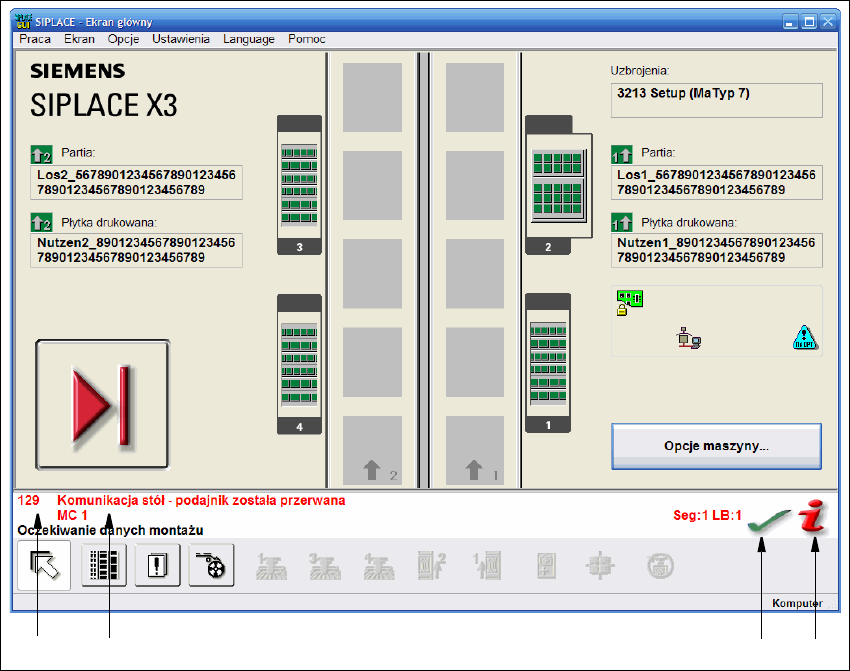Click the cyan warning triangle status icon
Screen dimensions: 850x671
pos(805,337)
